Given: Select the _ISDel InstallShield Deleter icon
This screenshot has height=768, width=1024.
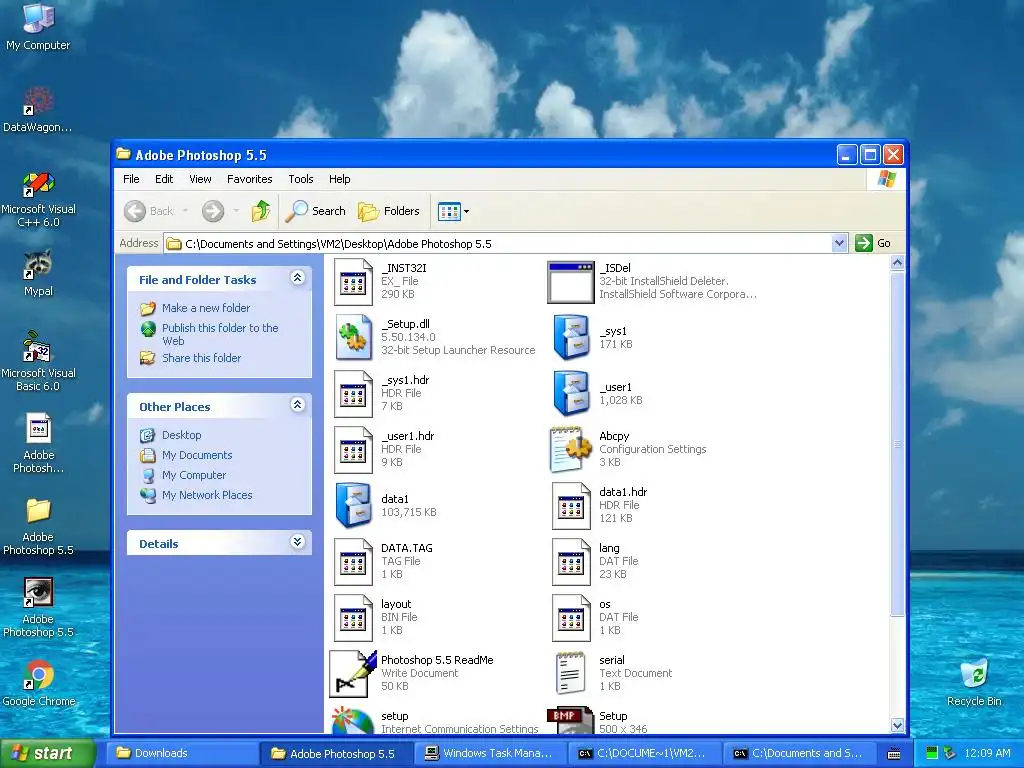Looking at the screenshot, I should 571,282.
